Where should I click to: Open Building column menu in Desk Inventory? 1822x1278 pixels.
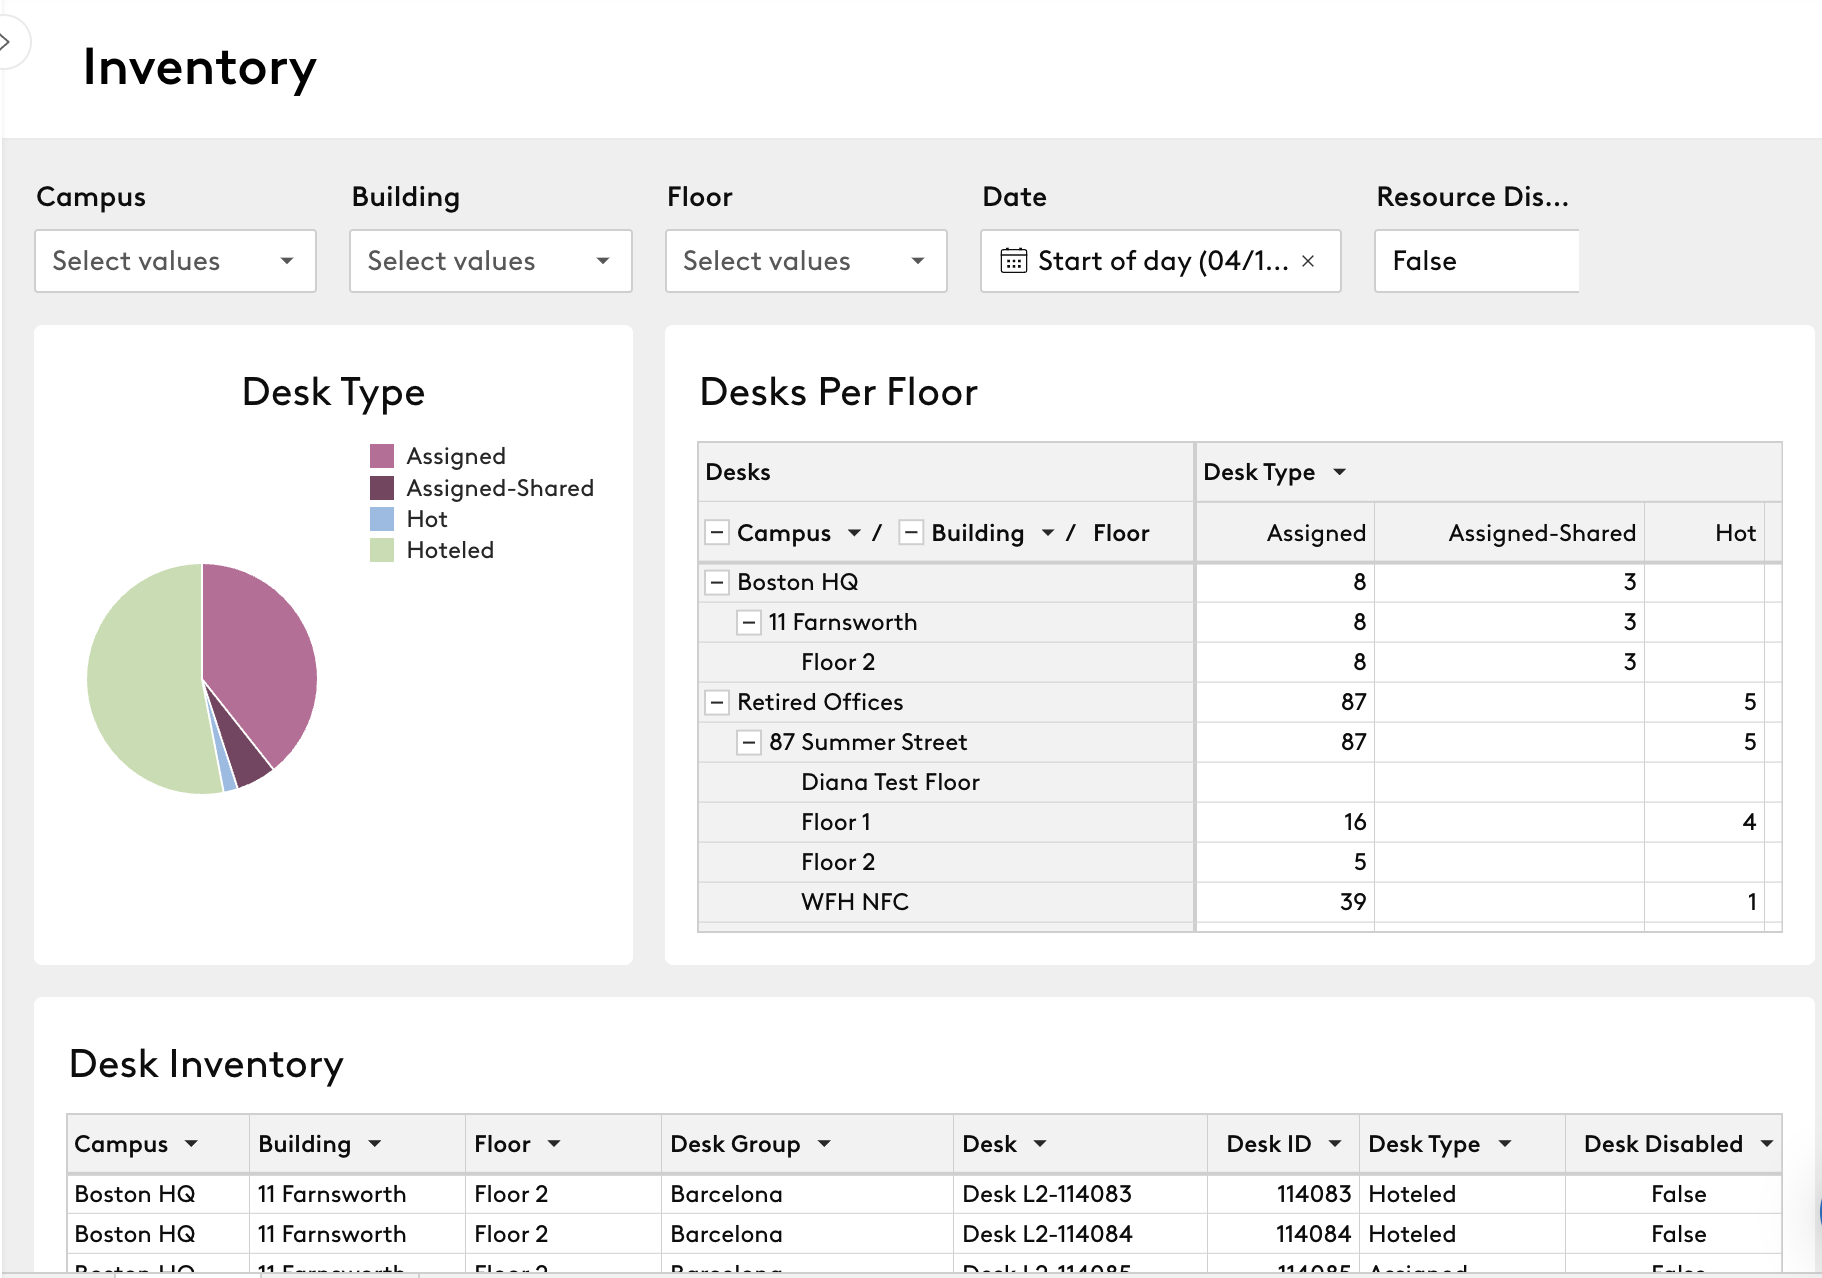375,1144
